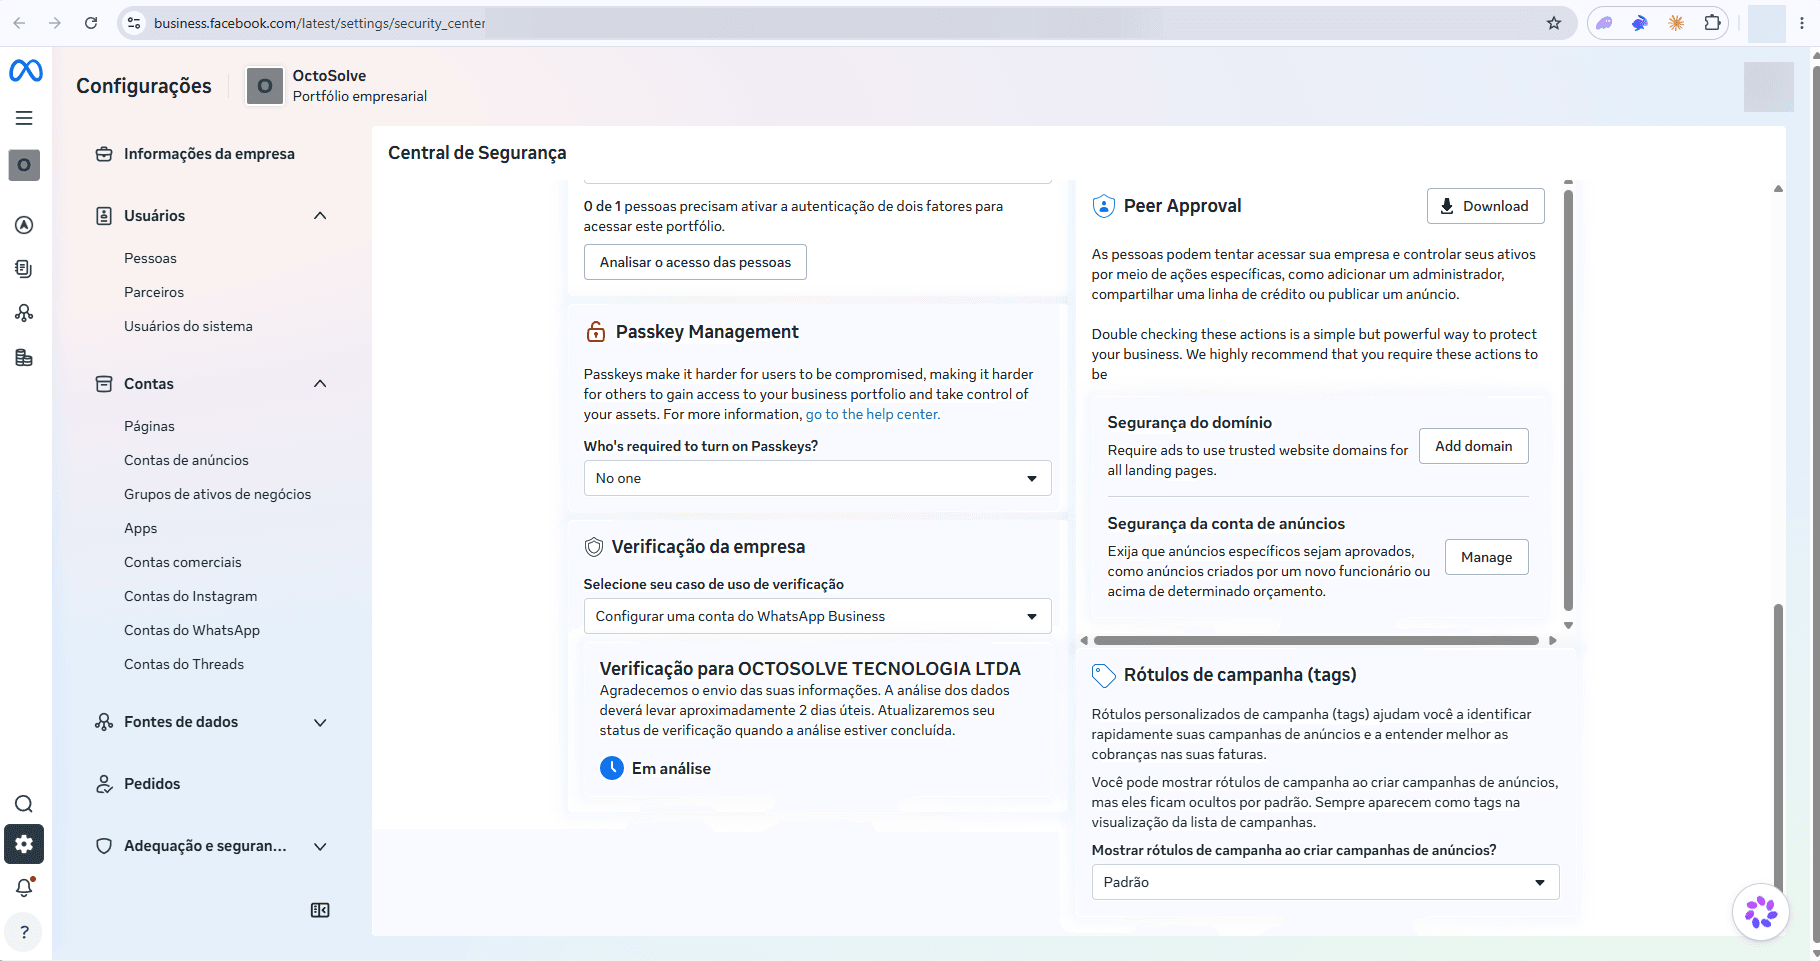Screen dimensions: 1820x961
Task: Open the notifications bell icon
Action: point(24,887)
